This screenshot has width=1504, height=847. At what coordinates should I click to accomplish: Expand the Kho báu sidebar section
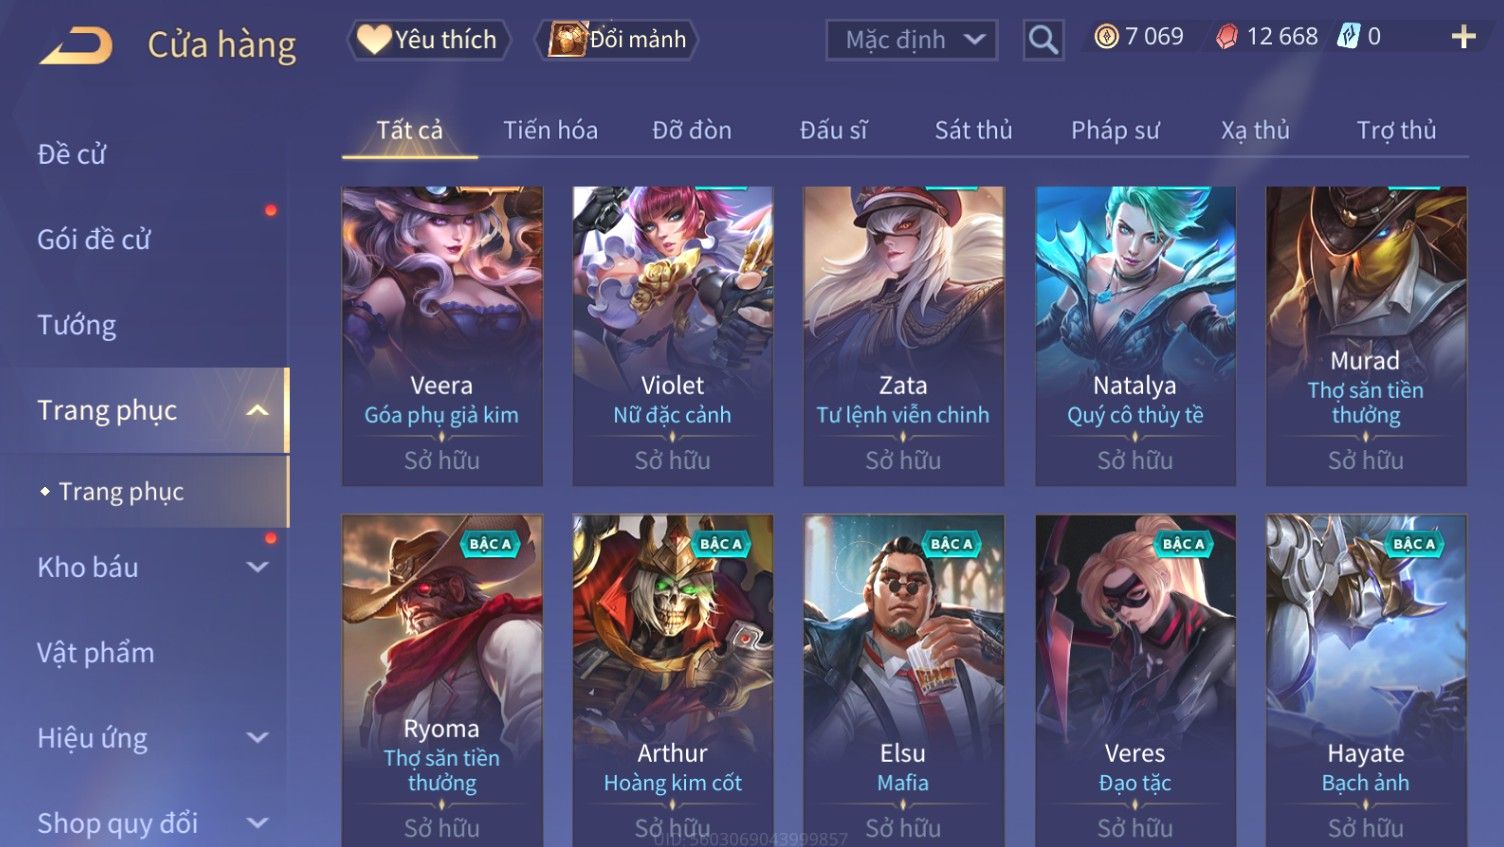[x=257, y=567]
